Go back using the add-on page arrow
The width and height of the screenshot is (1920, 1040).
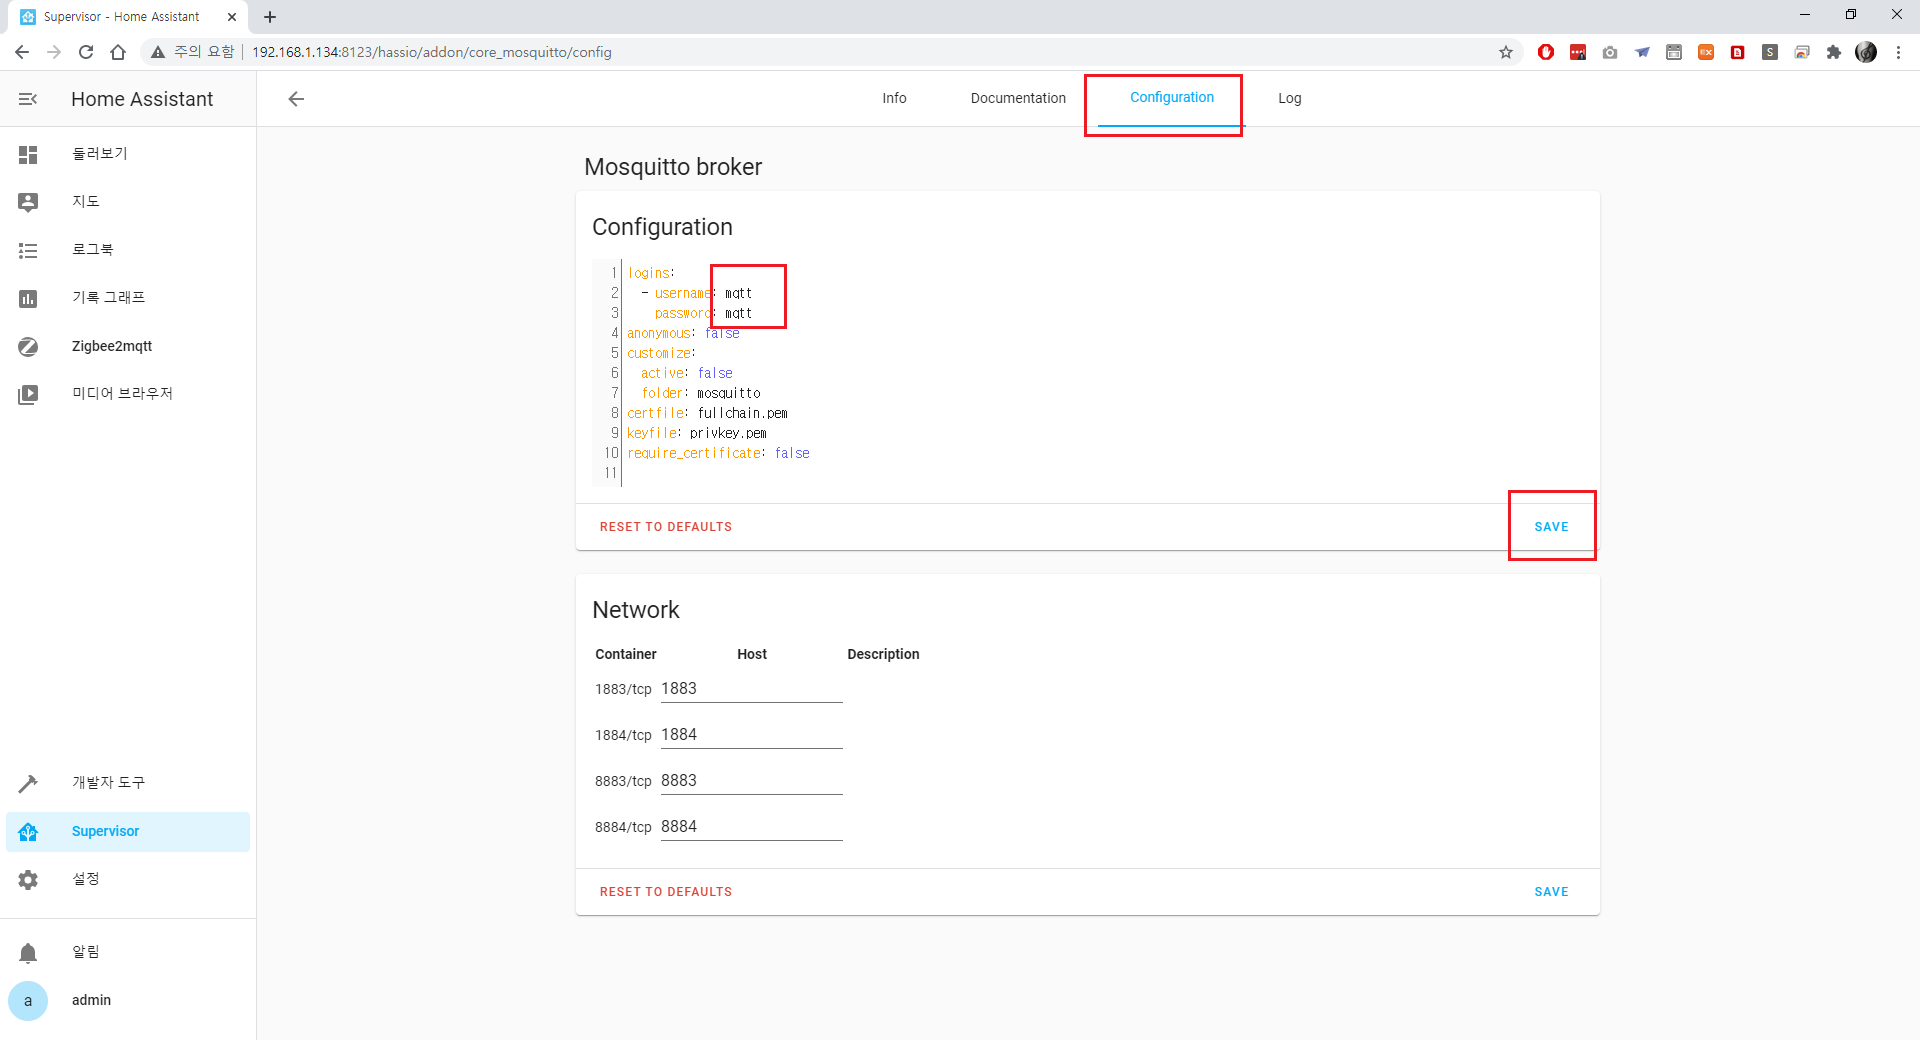coord(296,98)
